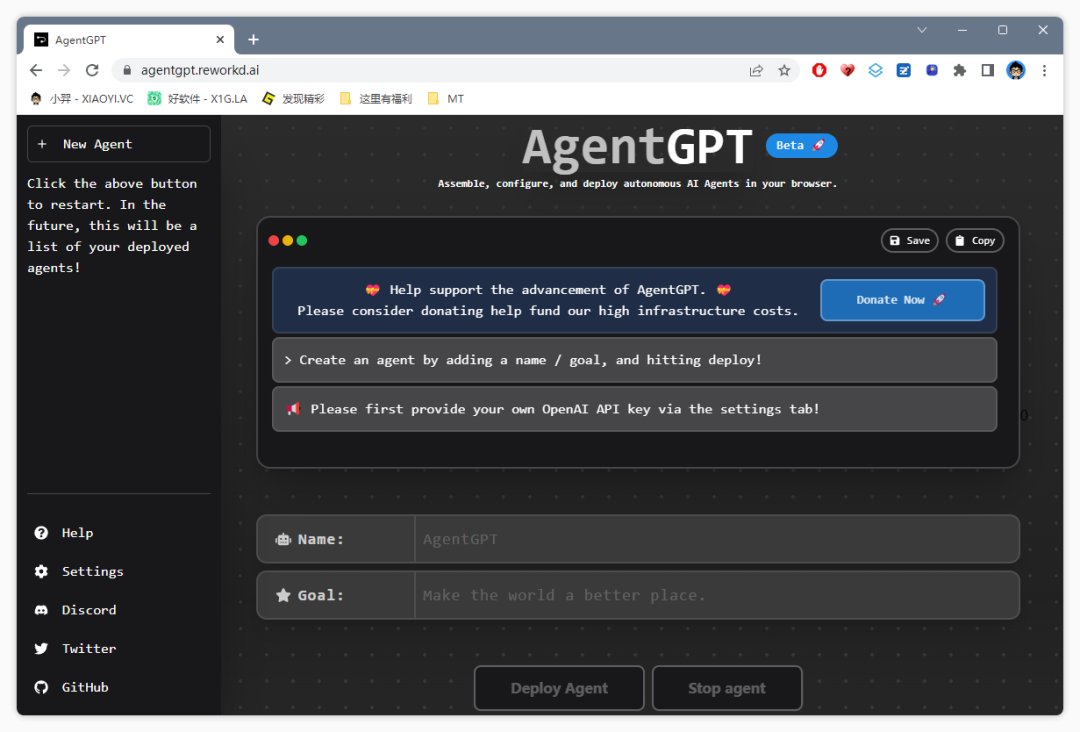Click the site lock icon

pos(127,70)
